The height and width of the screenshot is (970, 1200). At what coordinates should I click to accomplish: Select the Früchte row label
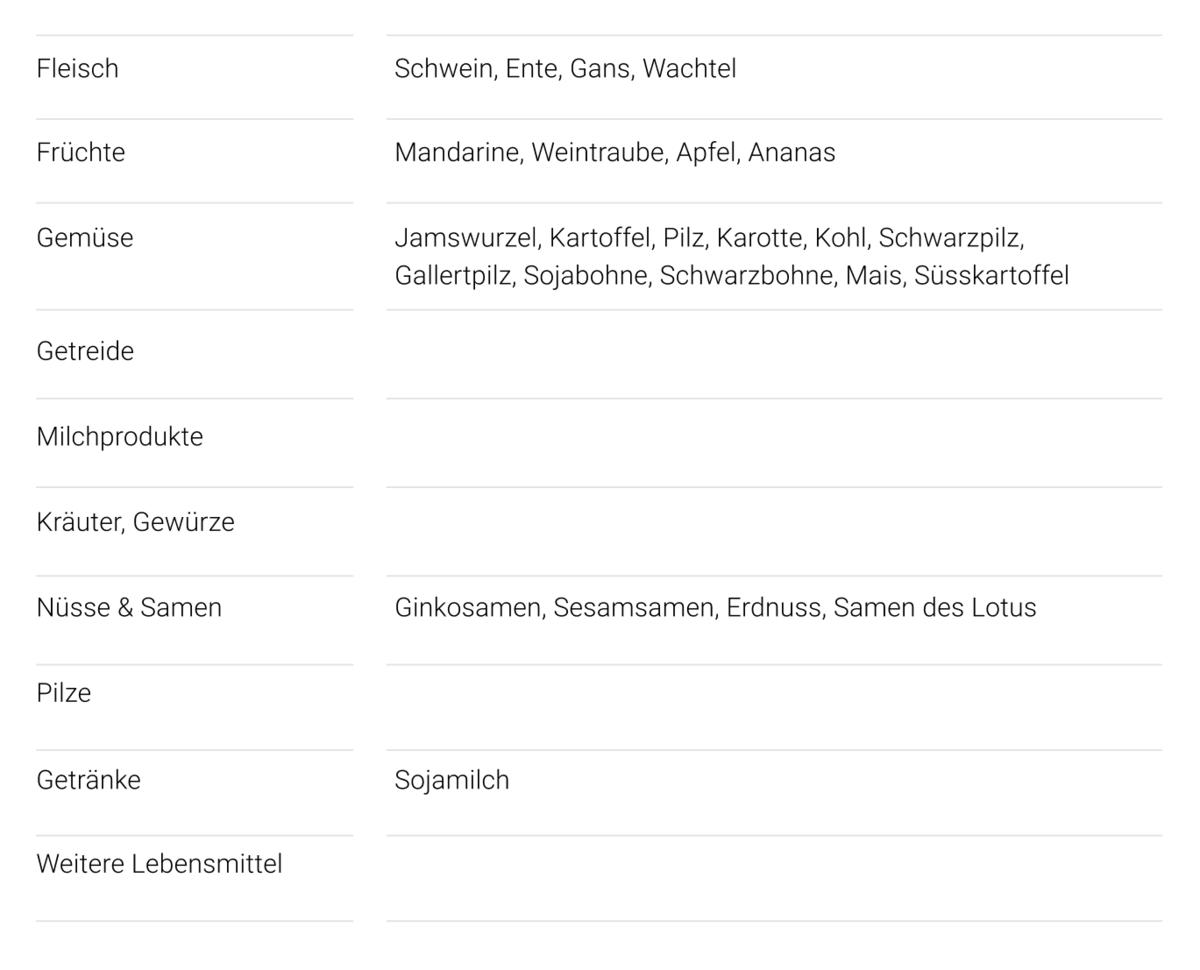point(80,153)
